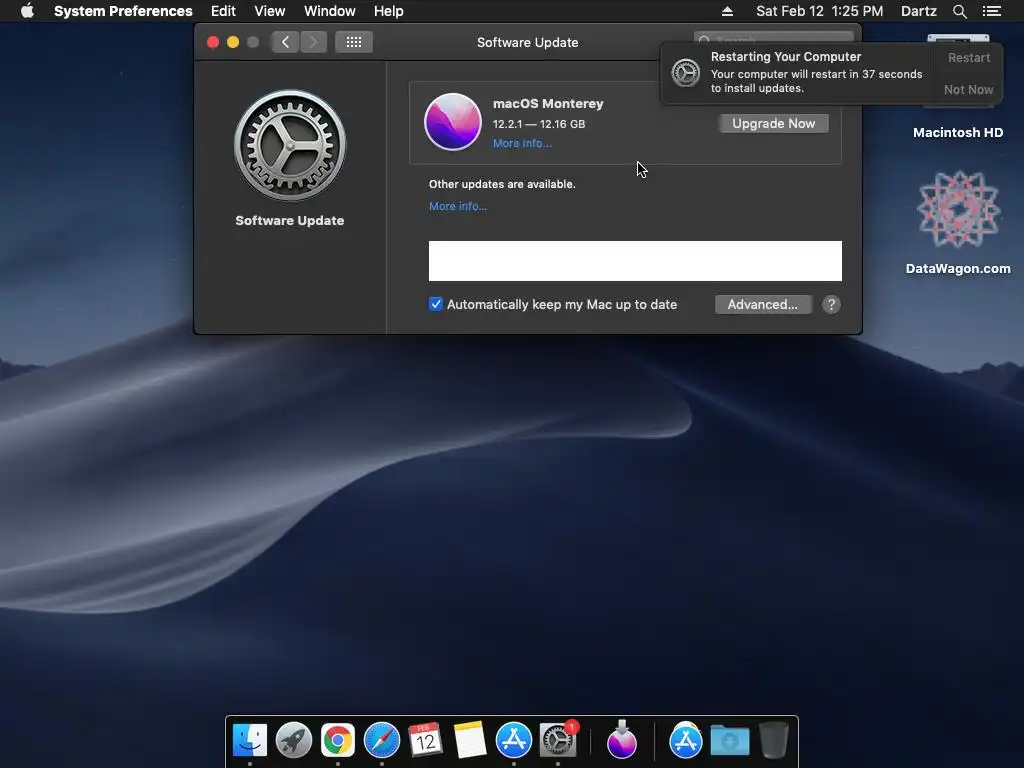This screenshot has width=1024, height=768.
Task: Open Notification Center list icon
Action: click(x=991, y=11)
